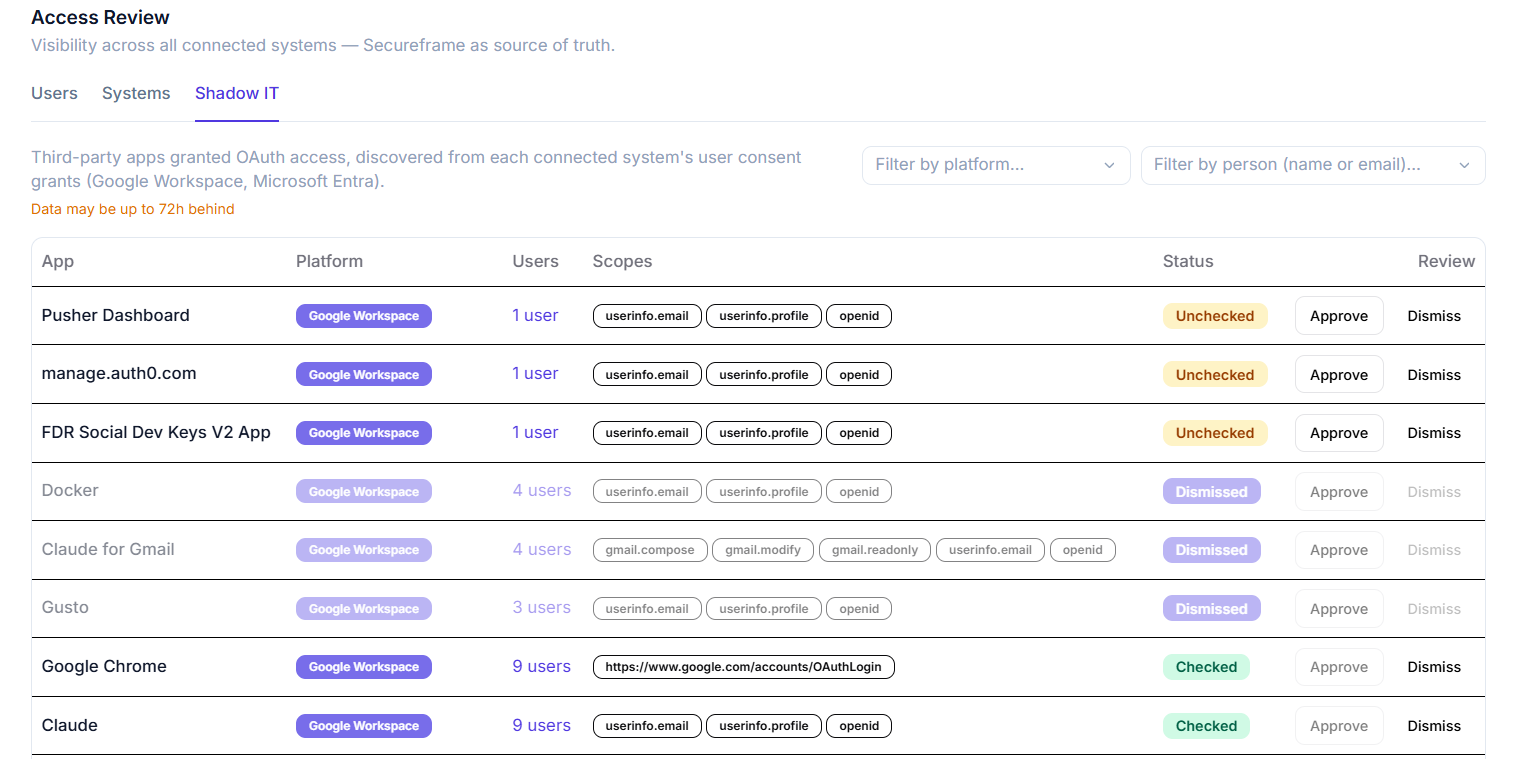
Task: Open the Filter by person dropdown
Action: tap(1313, 165)
